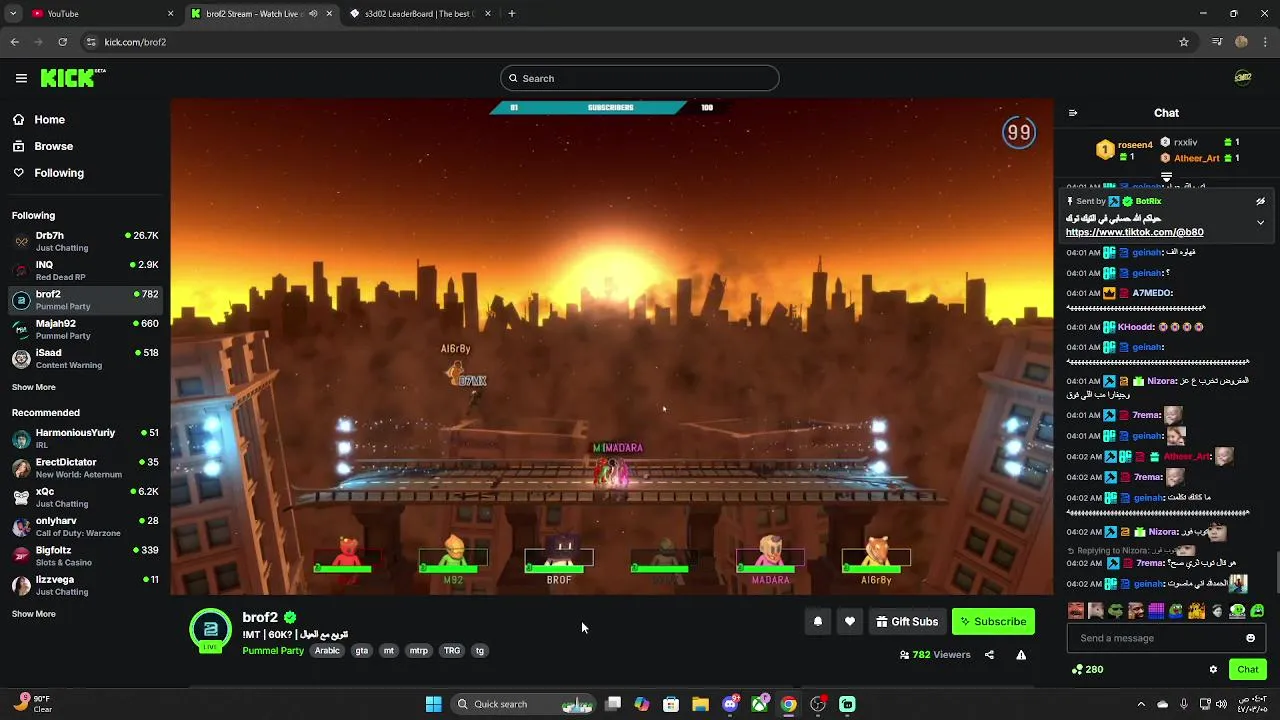Image resolution: width=1280 pixels, height=720 pixels.
Task: Focus the Kick Search box
Action: 640,78
